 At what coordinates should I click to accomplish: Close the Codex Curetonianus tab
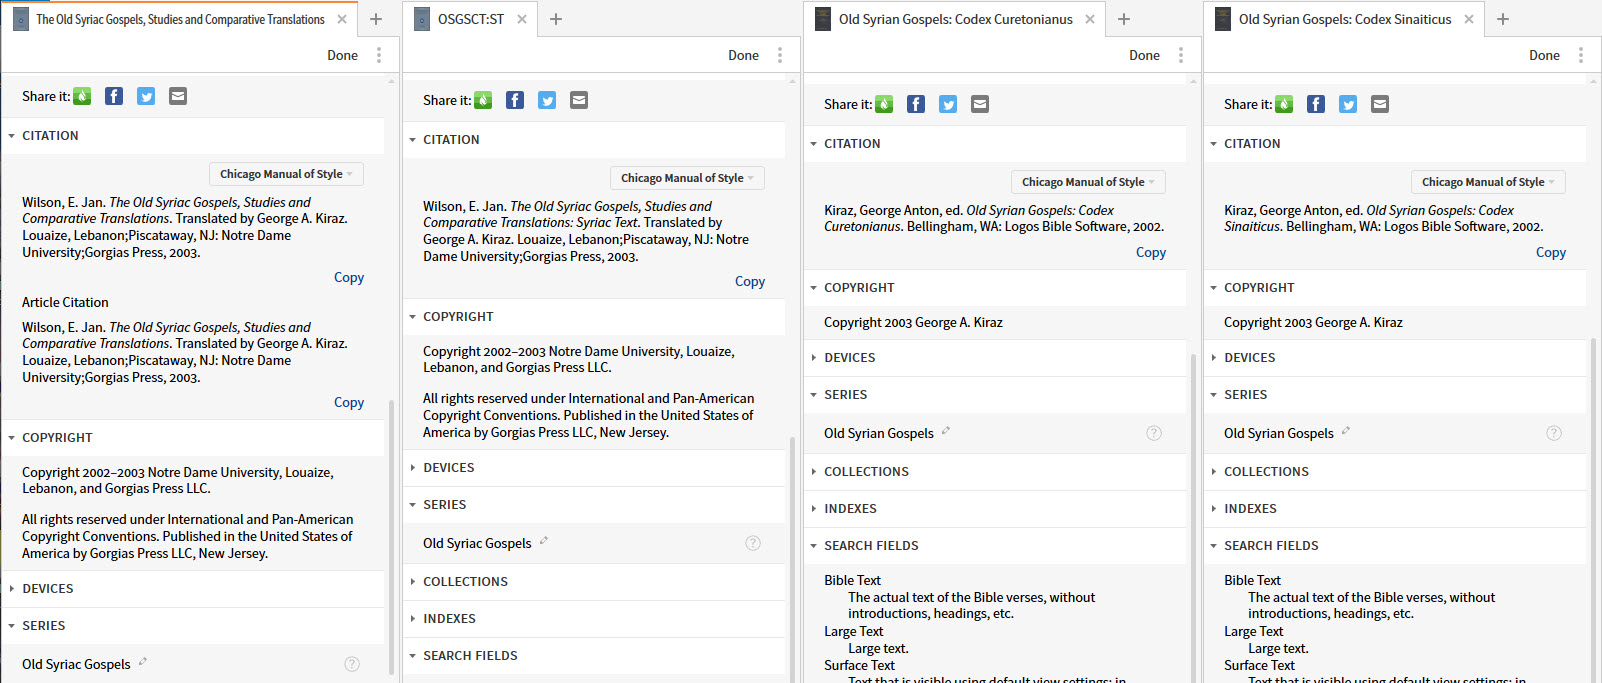click(1090, 19)
